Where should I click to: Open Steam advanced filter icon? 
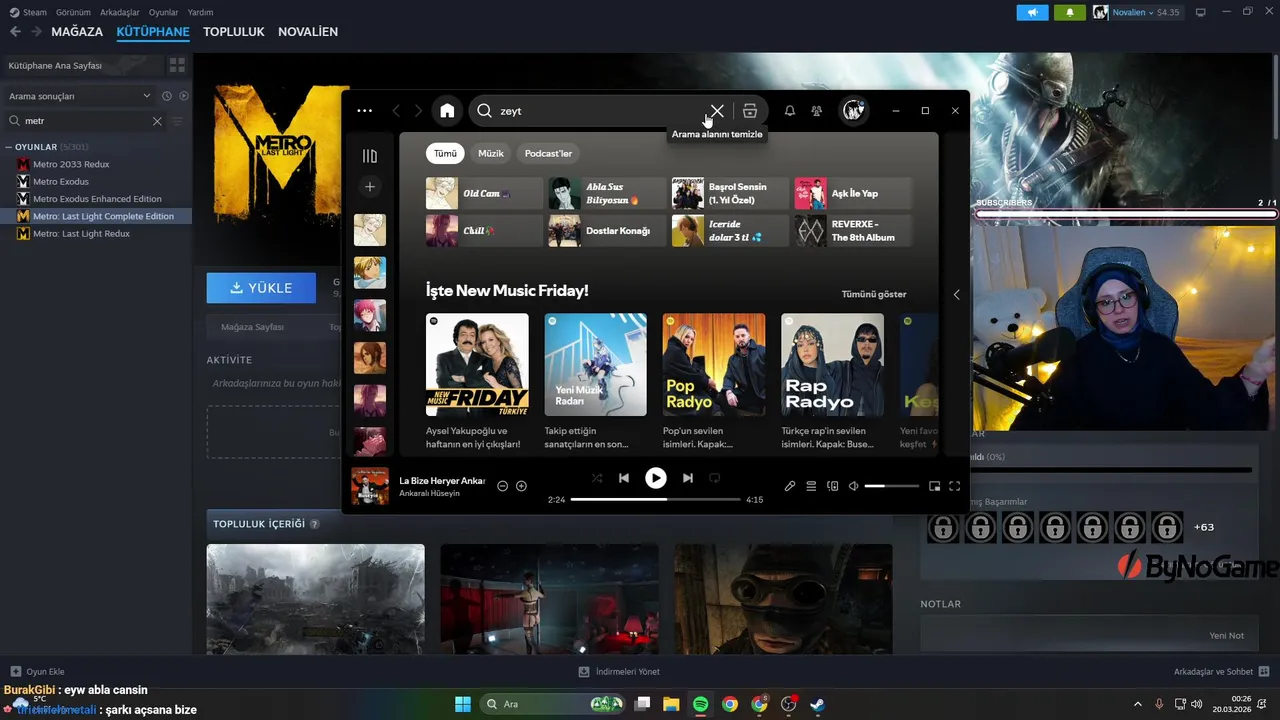(177, 121)
